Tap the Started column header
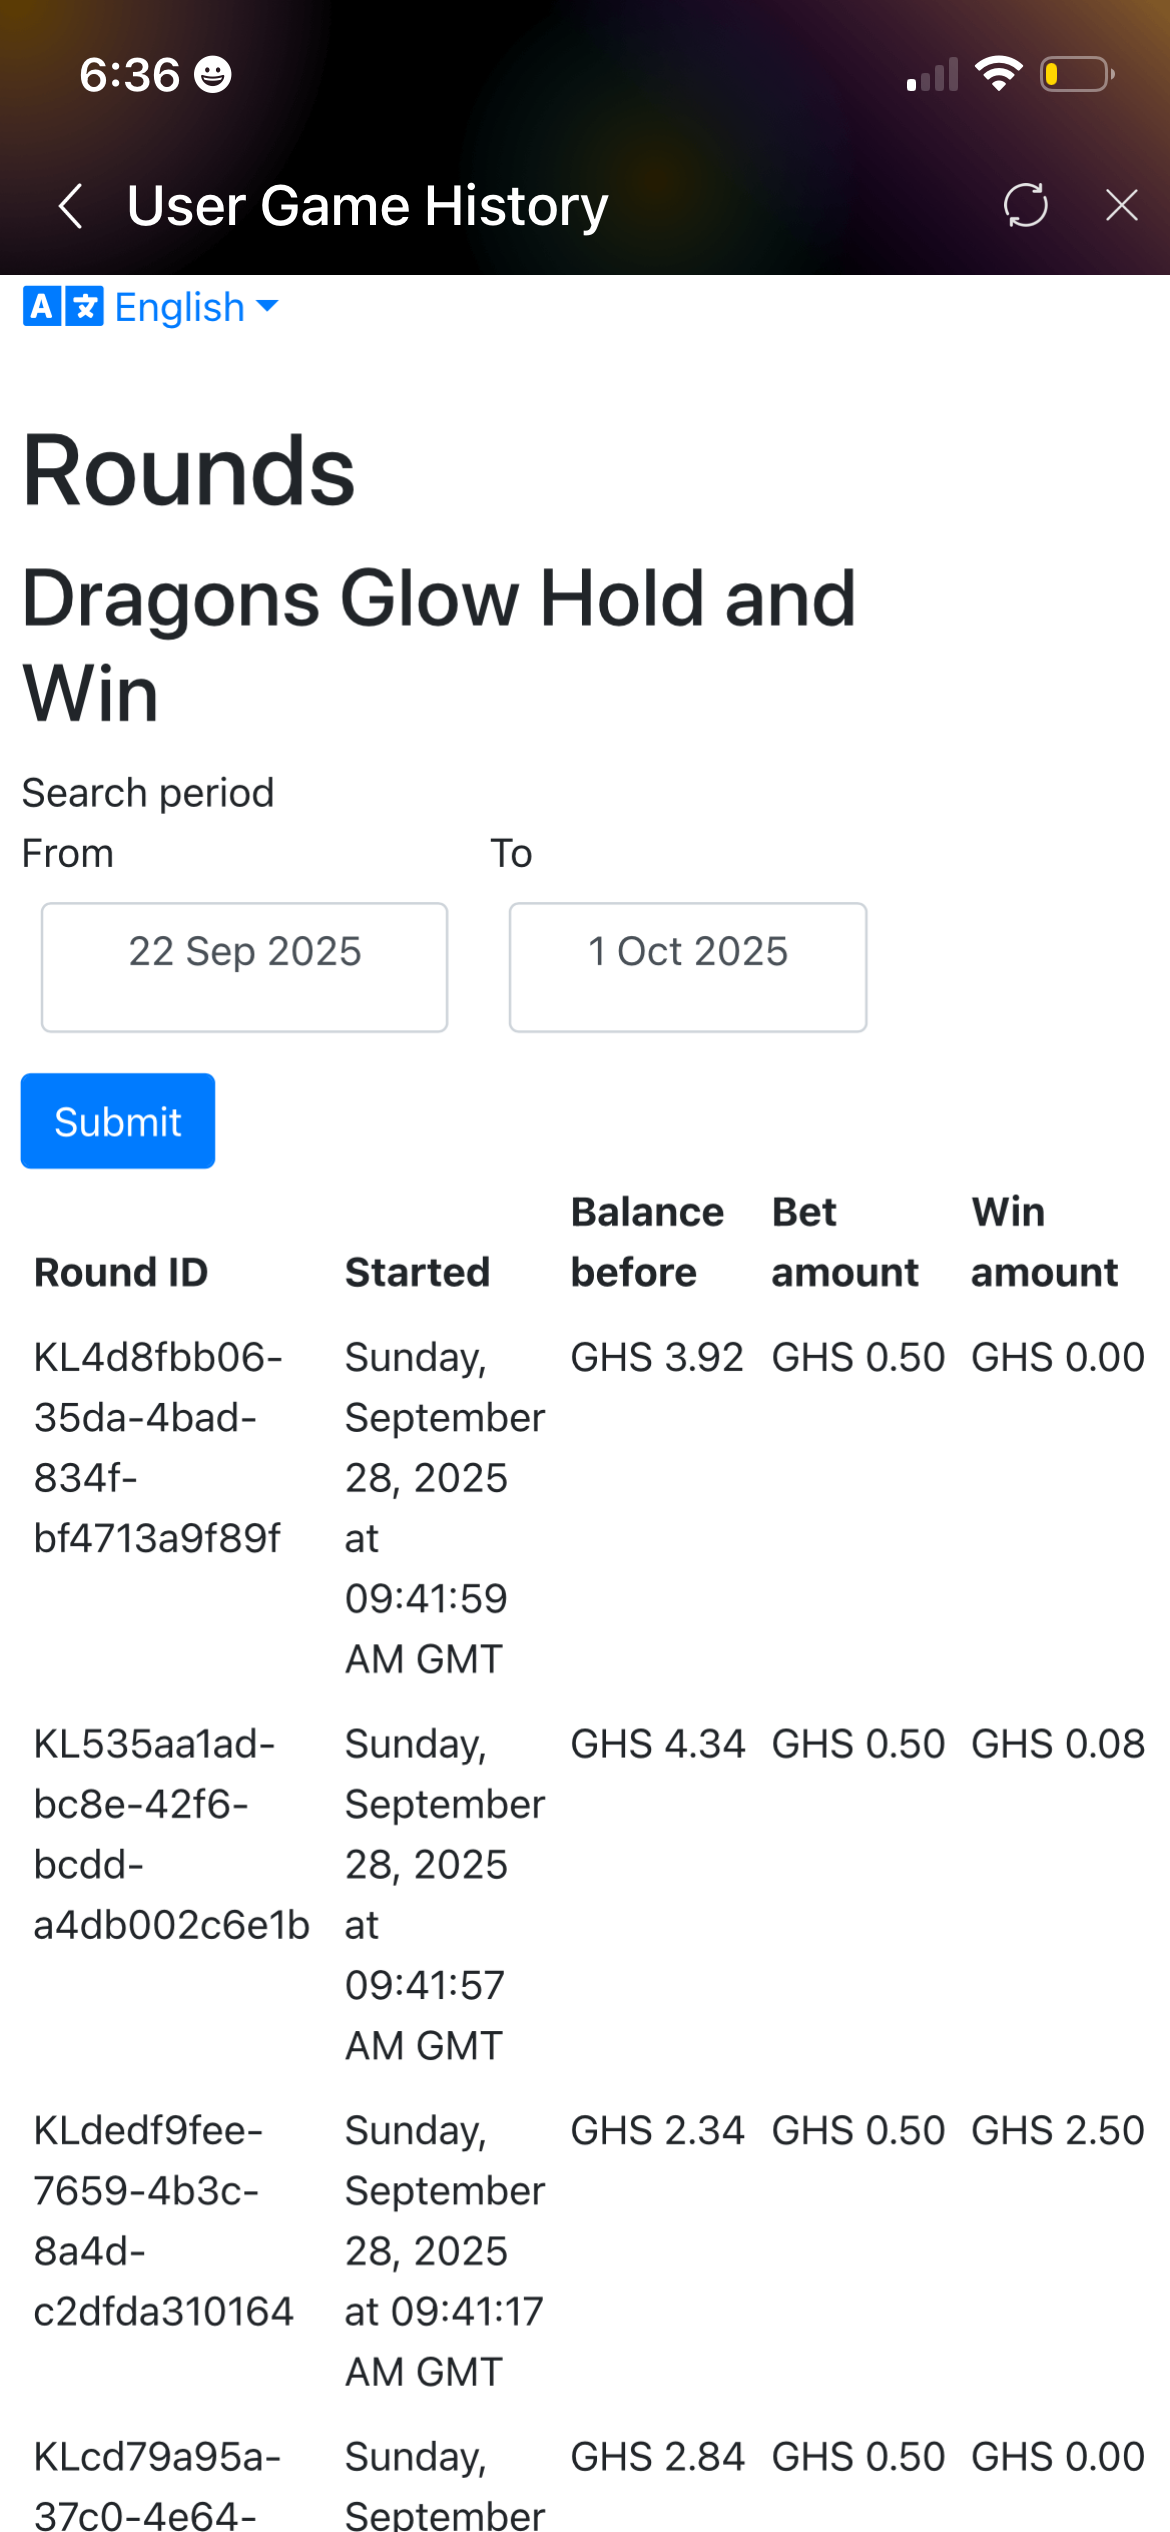This screenshot has height=2532, width=1170. coord(417,1272)
